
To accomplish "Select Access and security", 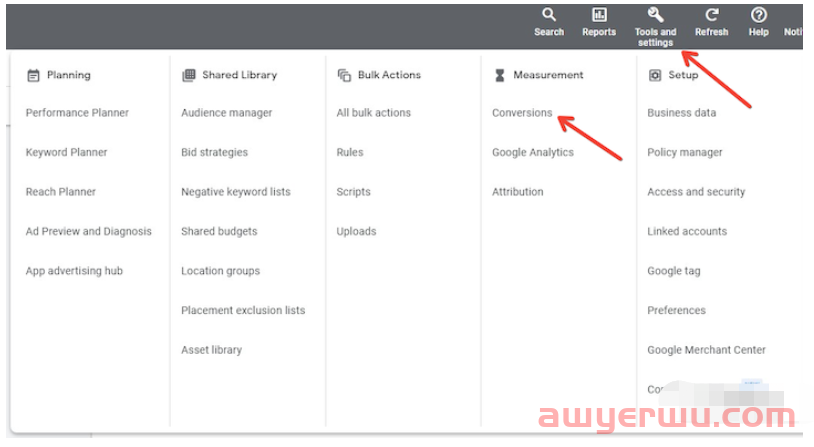I will point(696,192).
